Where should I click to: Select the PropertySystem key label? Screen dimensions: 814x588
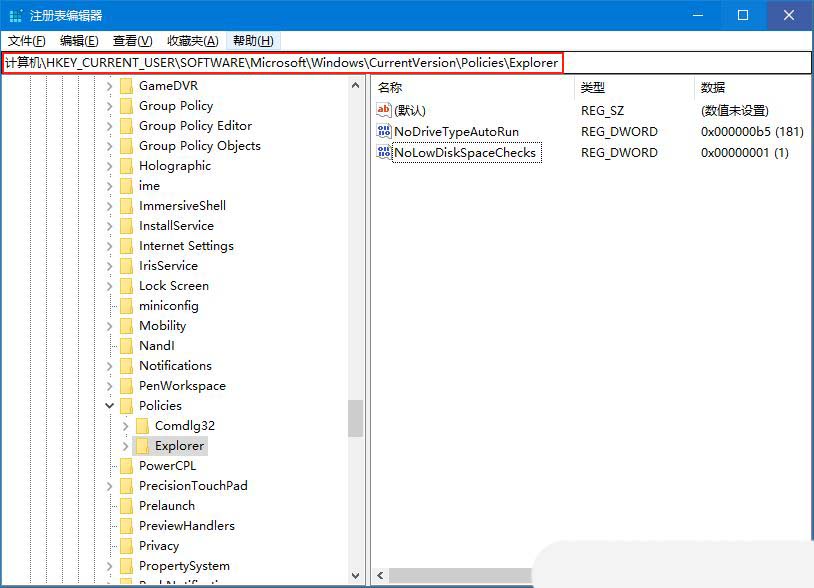(x=184, y=566)
